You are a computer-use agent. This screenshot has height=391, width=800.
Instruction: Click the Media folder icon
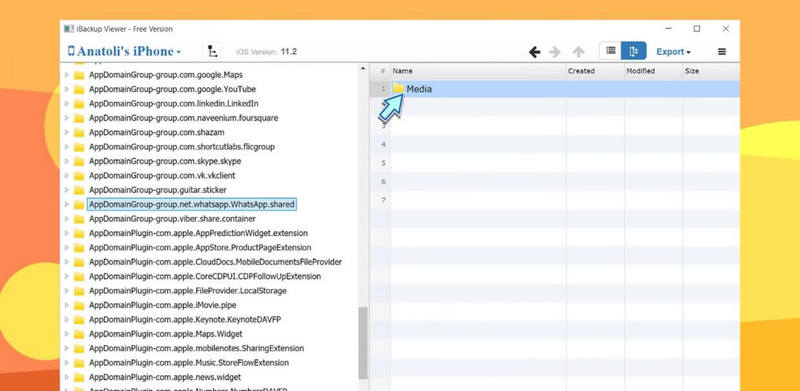pyautogui.click(x=398, y=89)
